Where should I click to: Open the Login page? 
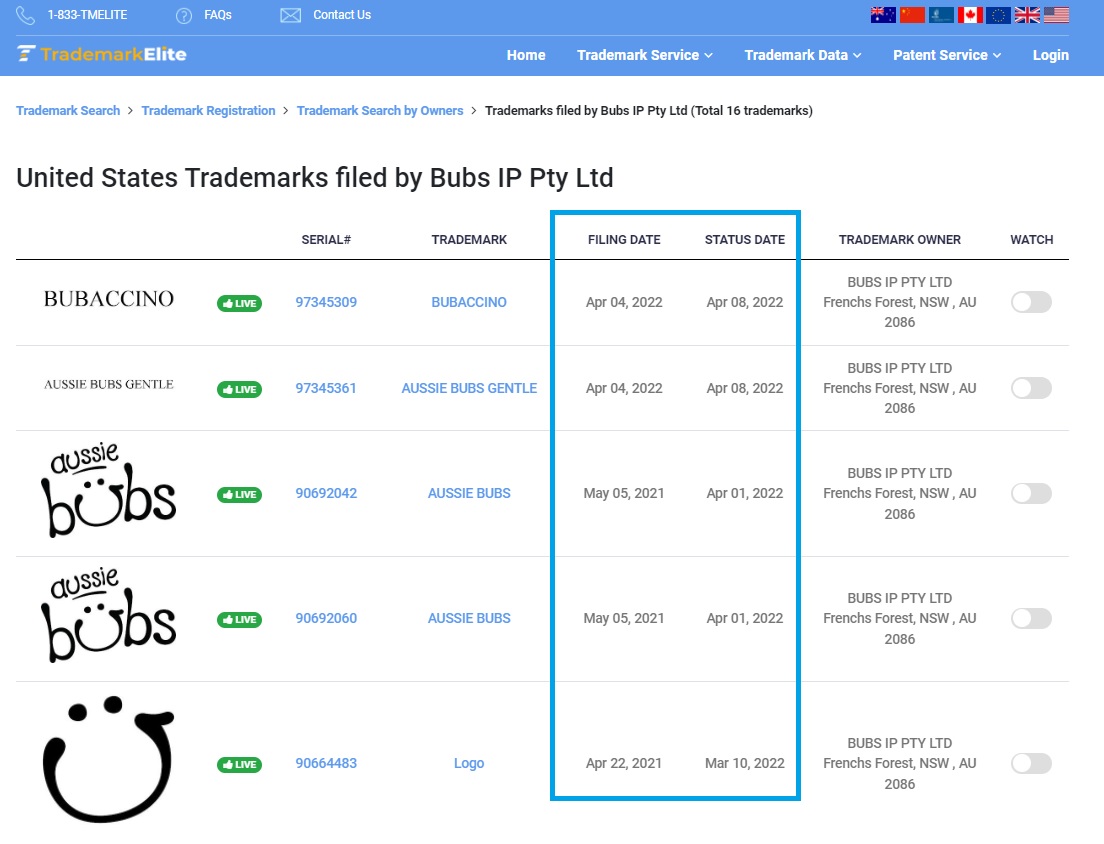click(x=1050, y=55)
